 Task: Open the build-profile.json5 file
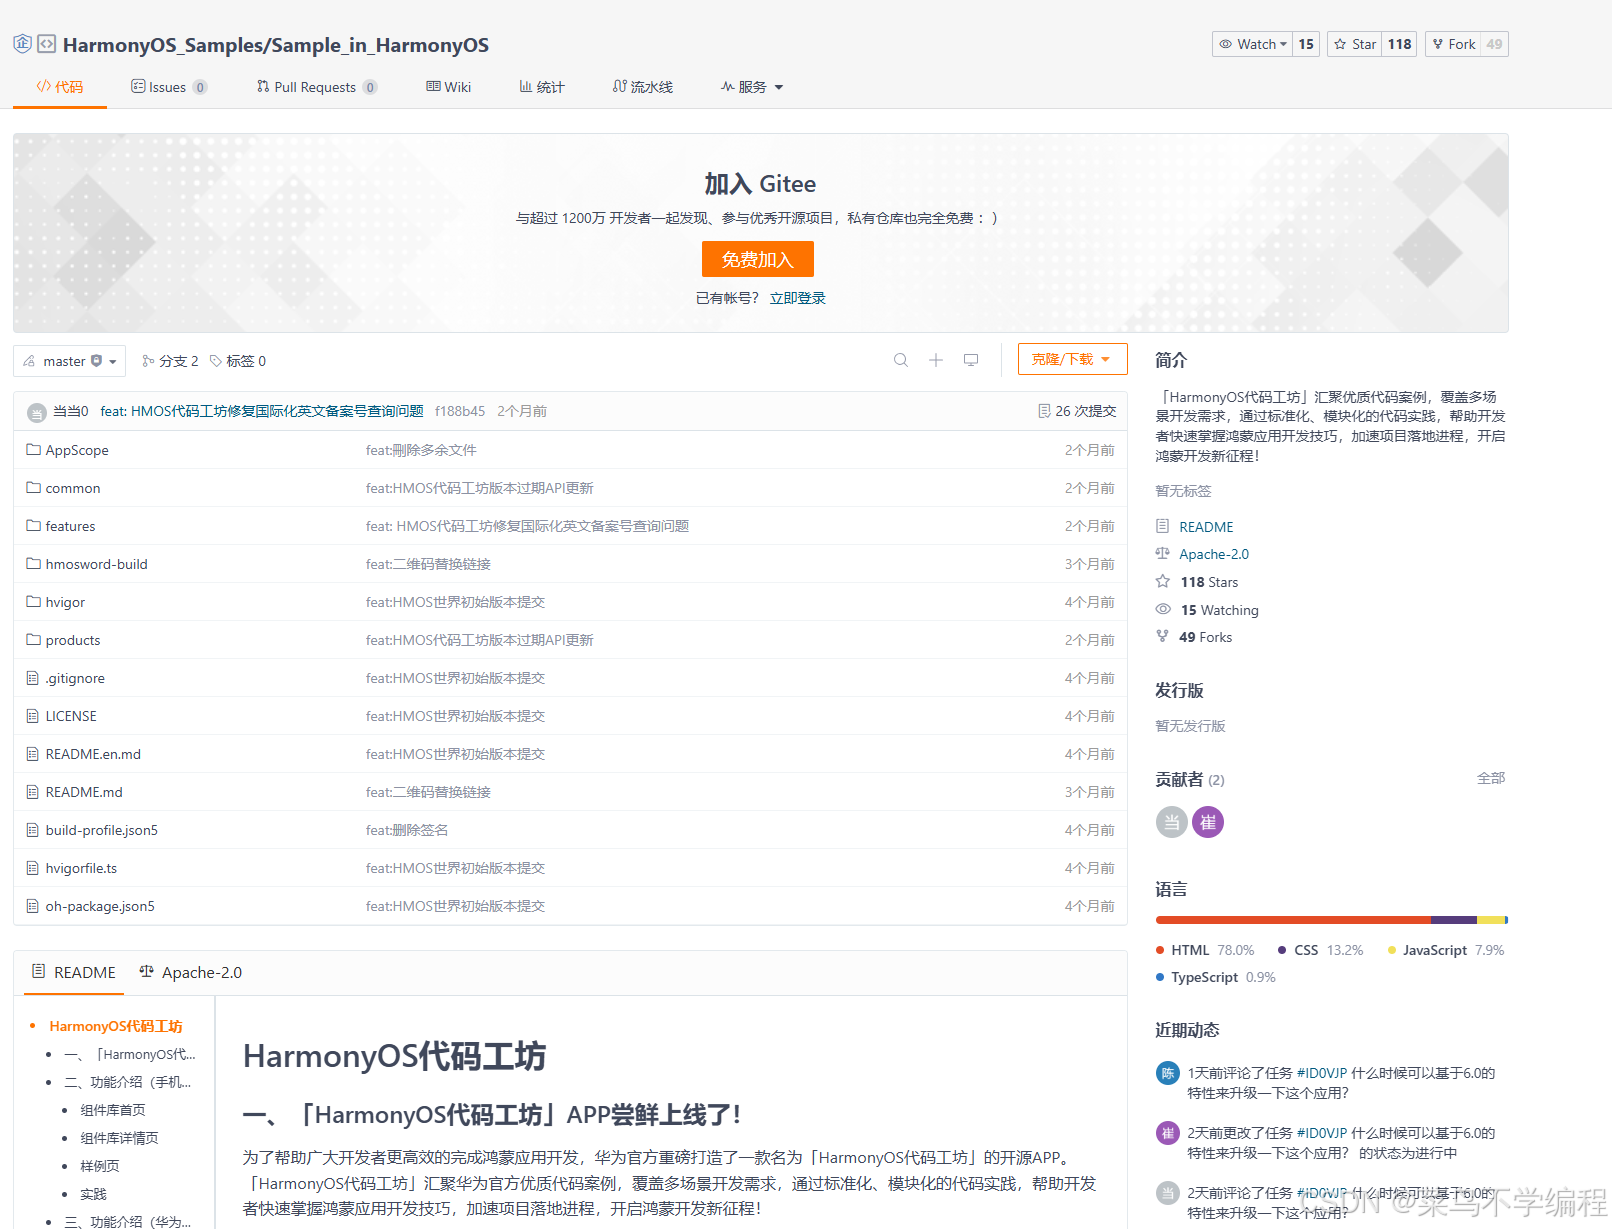click(102, 830)
